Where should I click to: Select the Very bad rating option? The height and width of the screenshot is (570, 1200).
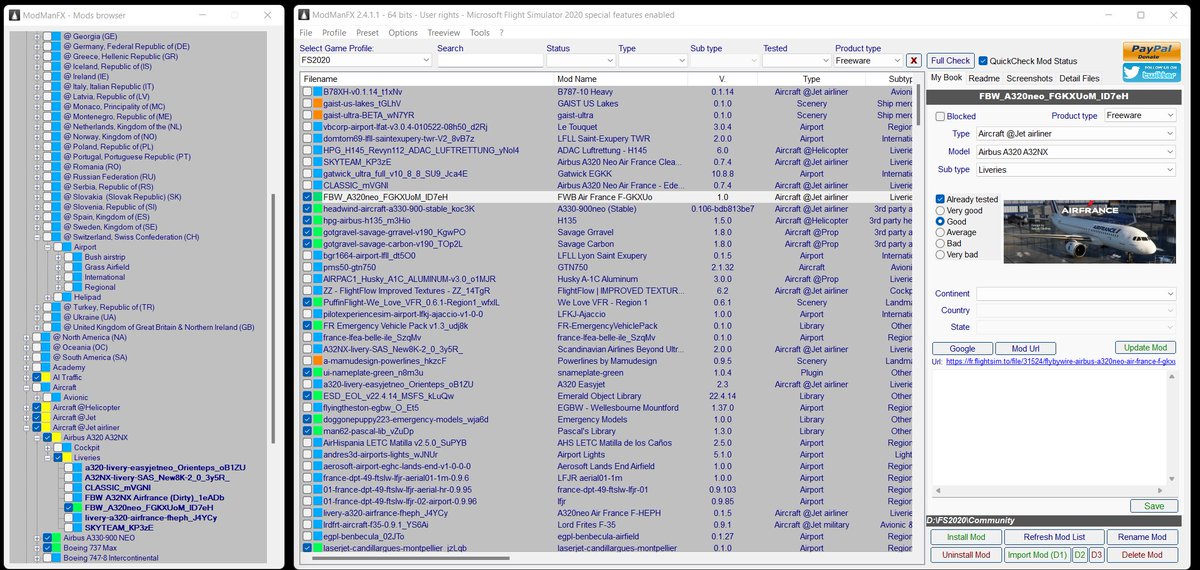(x=940, y=254)
